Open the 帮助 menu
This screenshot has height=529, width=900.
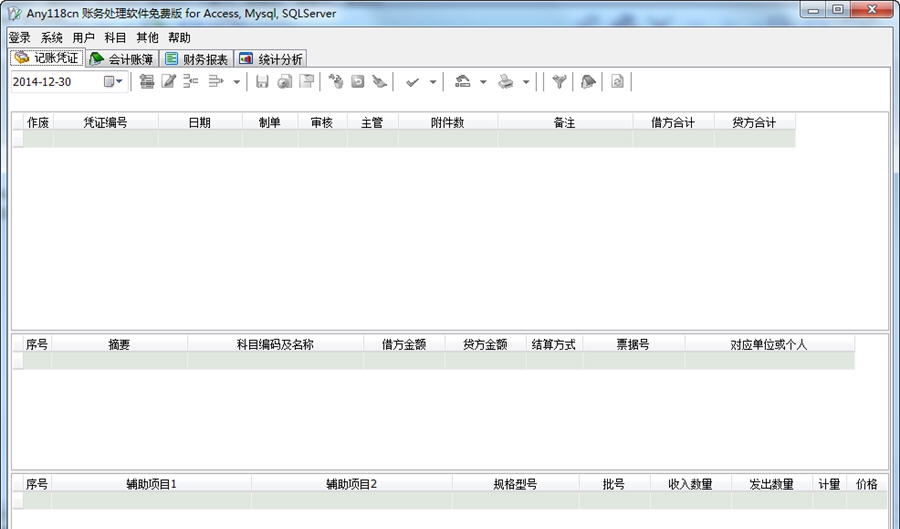click(x=180, y=38)
